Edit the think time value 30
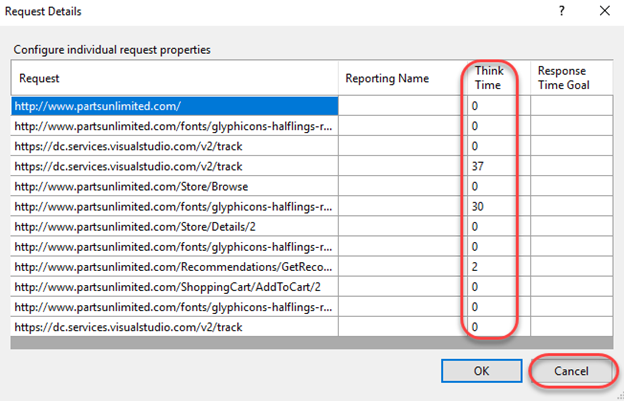The image size is (624, 401). [499, 206]
